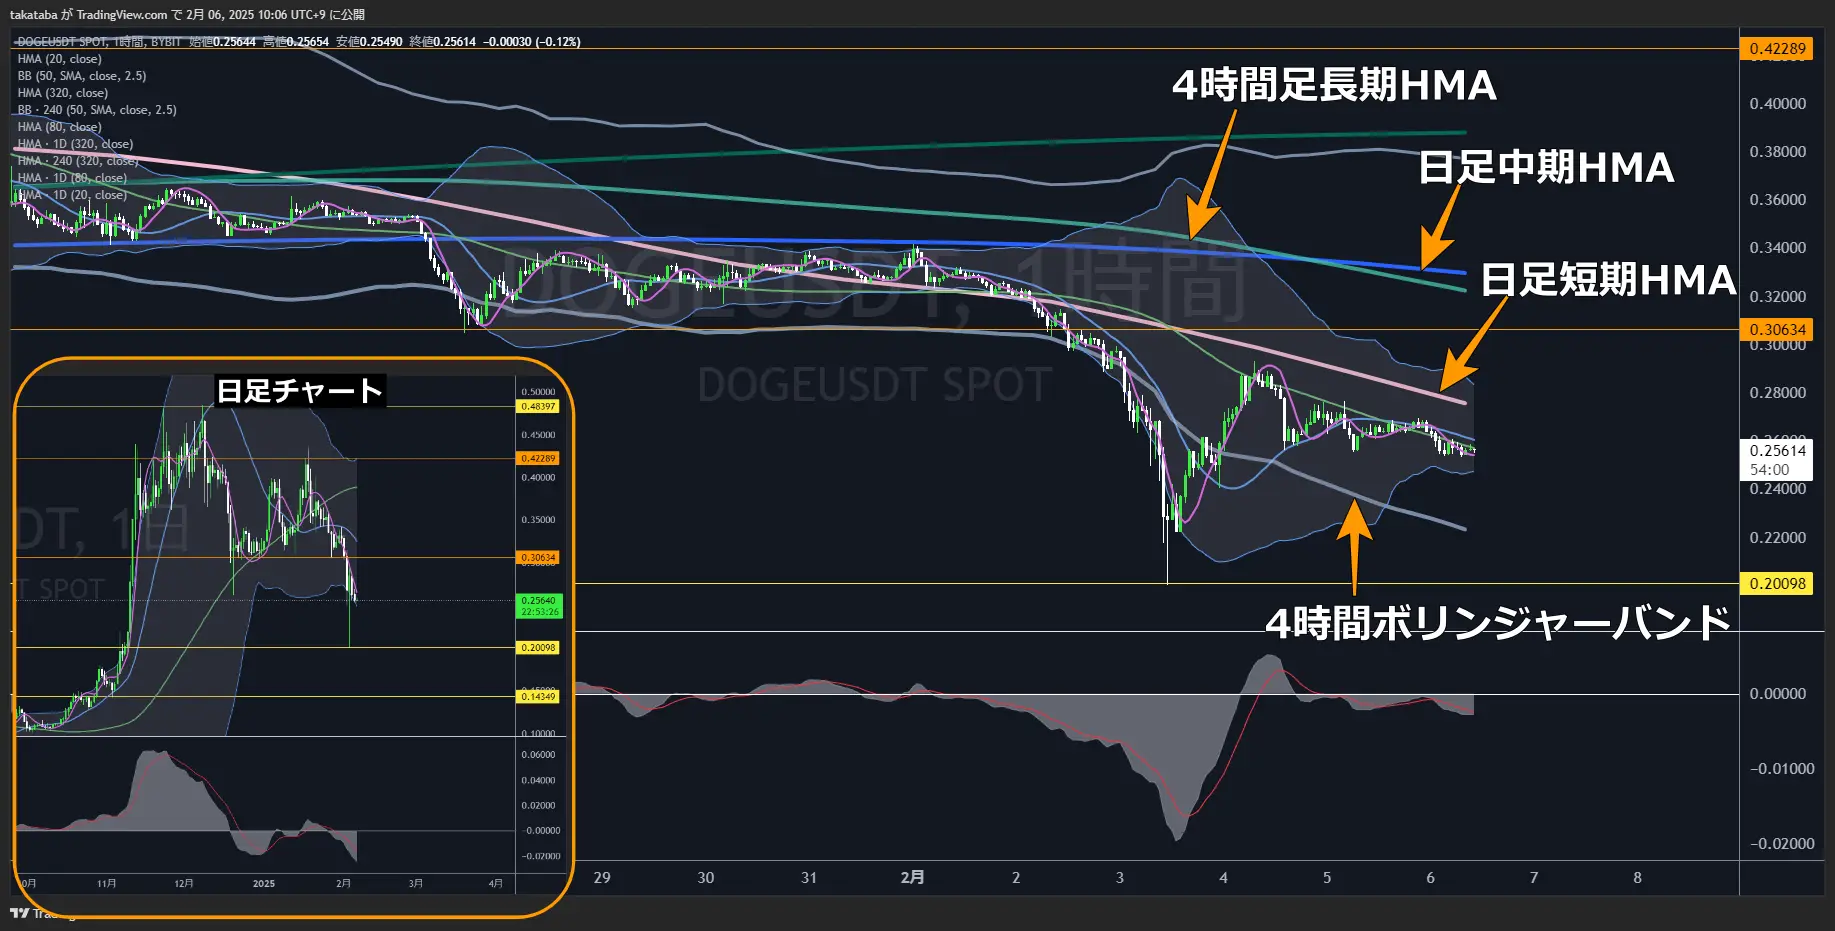The width and height of the screenshot is (1835, 931).
Task: Click date 31 on the main time axis
Action: (x=809, y=878)
